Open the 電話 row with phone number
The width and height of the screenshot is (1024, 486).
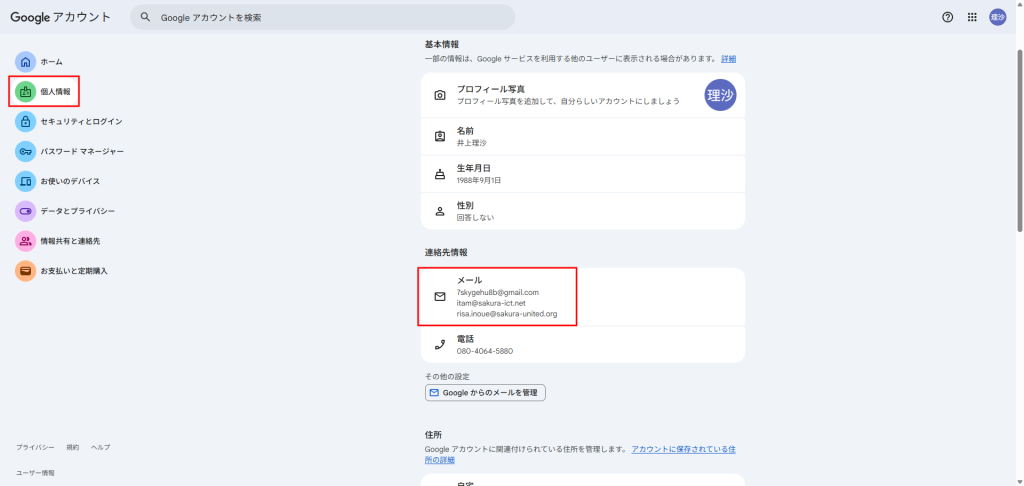(x=582, y=345)
